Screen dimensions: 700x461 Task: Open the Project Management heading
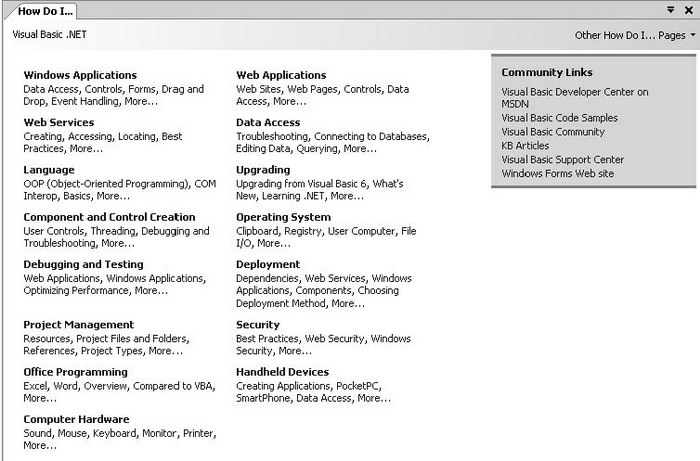[79, 324]
